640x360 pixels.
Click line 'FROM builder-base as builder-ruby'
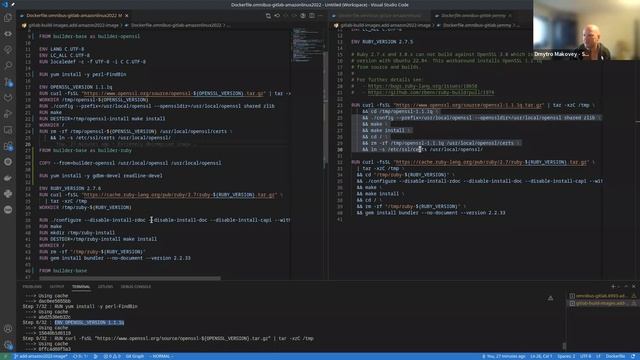[86, 150]
